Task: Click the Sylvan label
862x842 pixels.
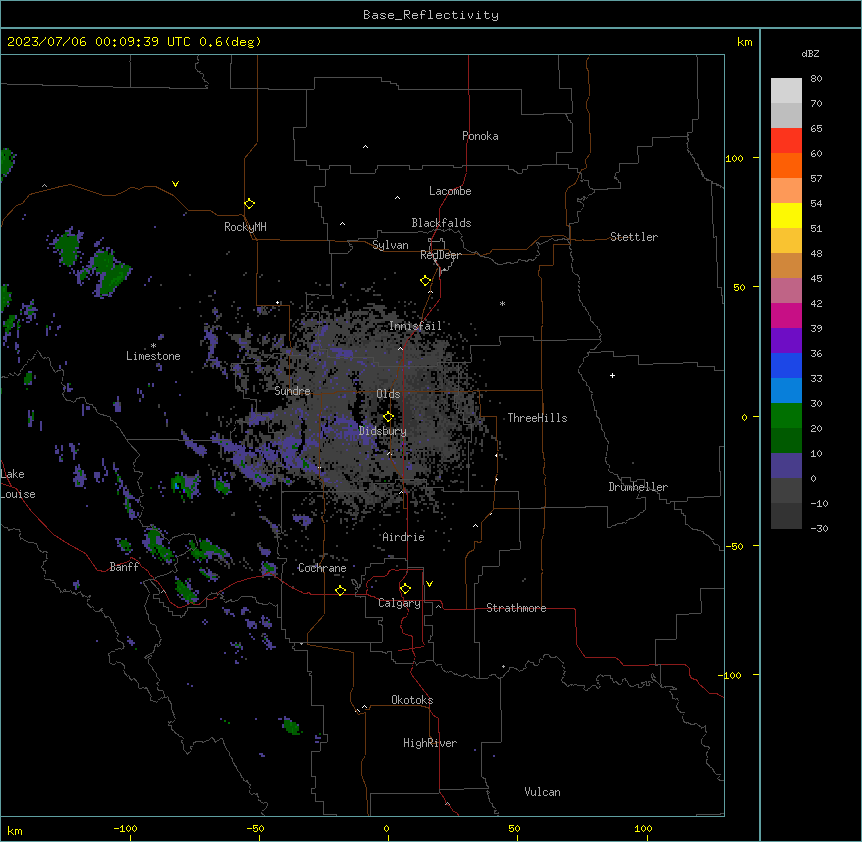Action: tap(390, 245)
